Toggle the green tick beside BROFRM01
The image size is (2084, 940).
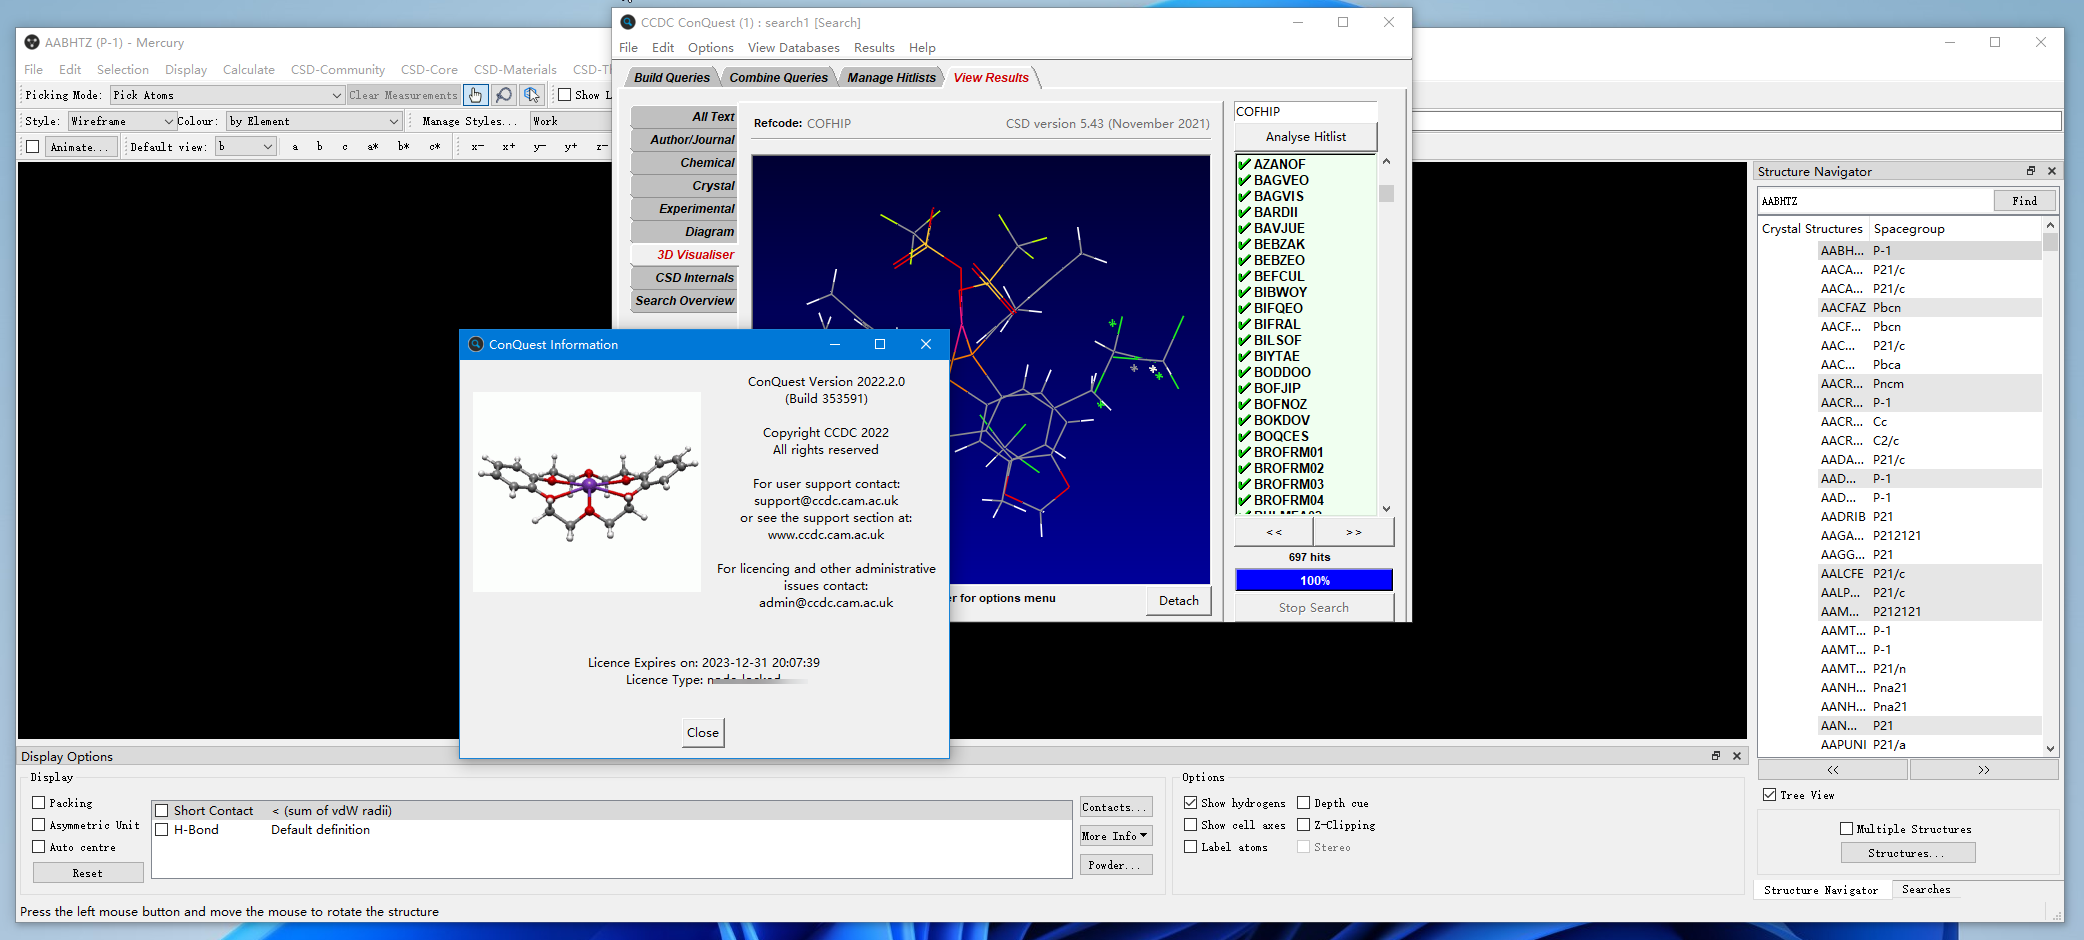point(1245,452)
